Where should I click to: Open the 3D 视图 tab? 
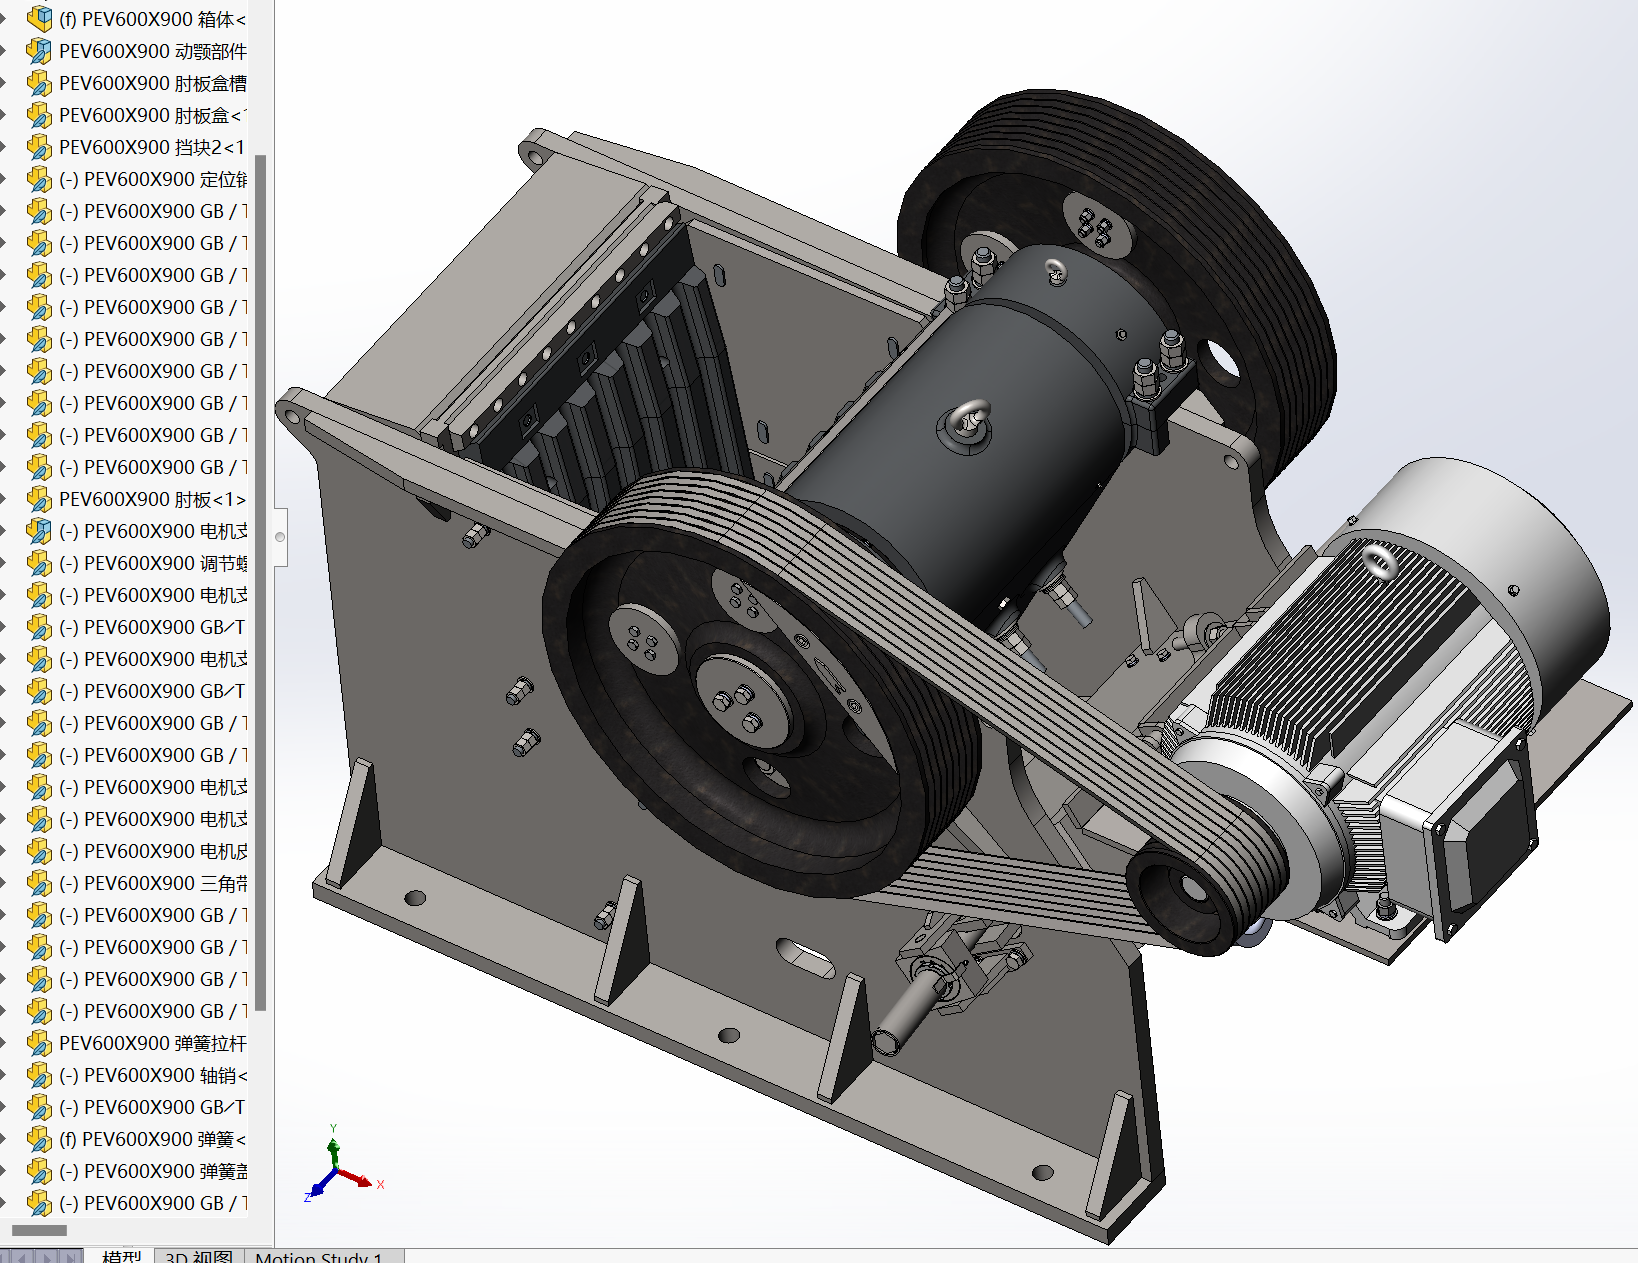pyautogui.click(x=199, y=1256)
